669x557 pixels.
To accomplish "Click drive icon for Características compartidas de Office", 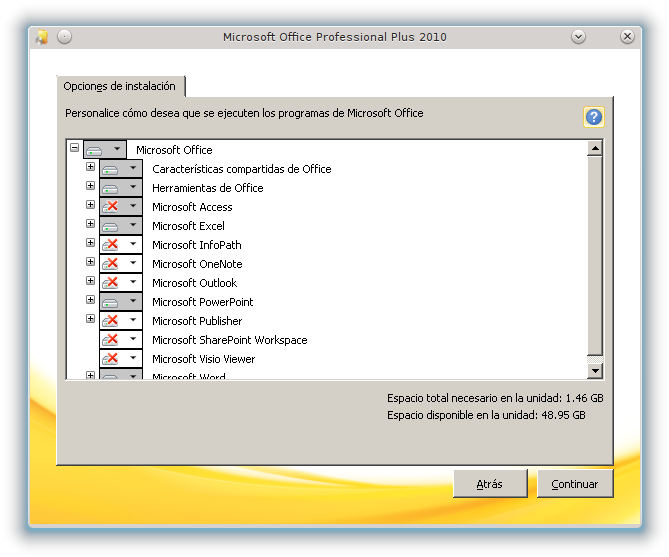I will tap(111, 169).
